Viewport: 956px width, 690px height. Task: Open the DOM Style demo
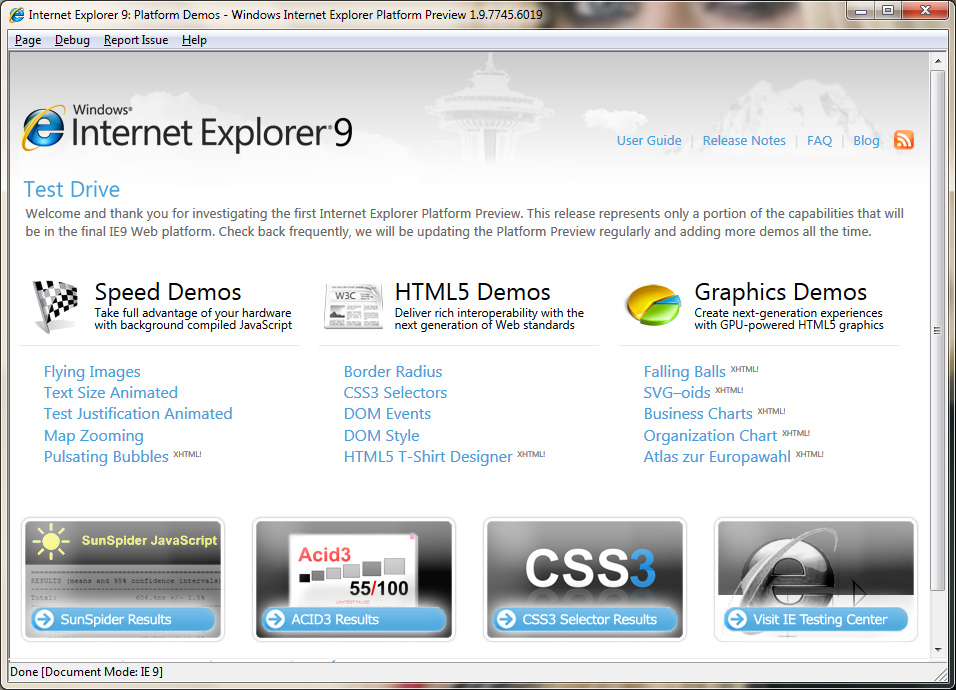pos(382,436)
